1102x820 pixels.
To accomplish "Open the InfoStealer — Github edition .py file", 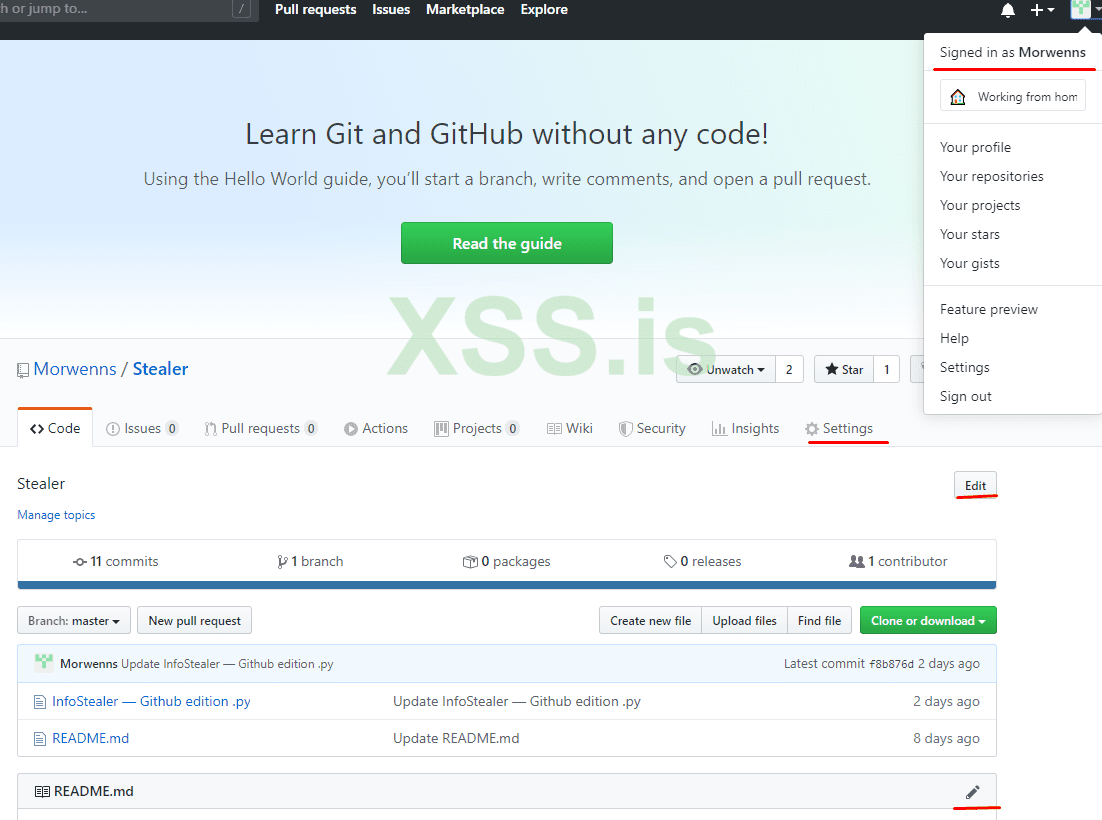I will (151, 702).
